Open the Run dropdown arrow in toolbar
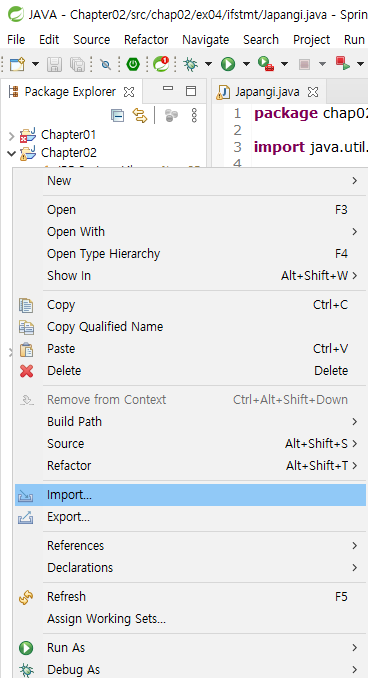368x678 pixels. pyautogui.click(x=246, y=64)
